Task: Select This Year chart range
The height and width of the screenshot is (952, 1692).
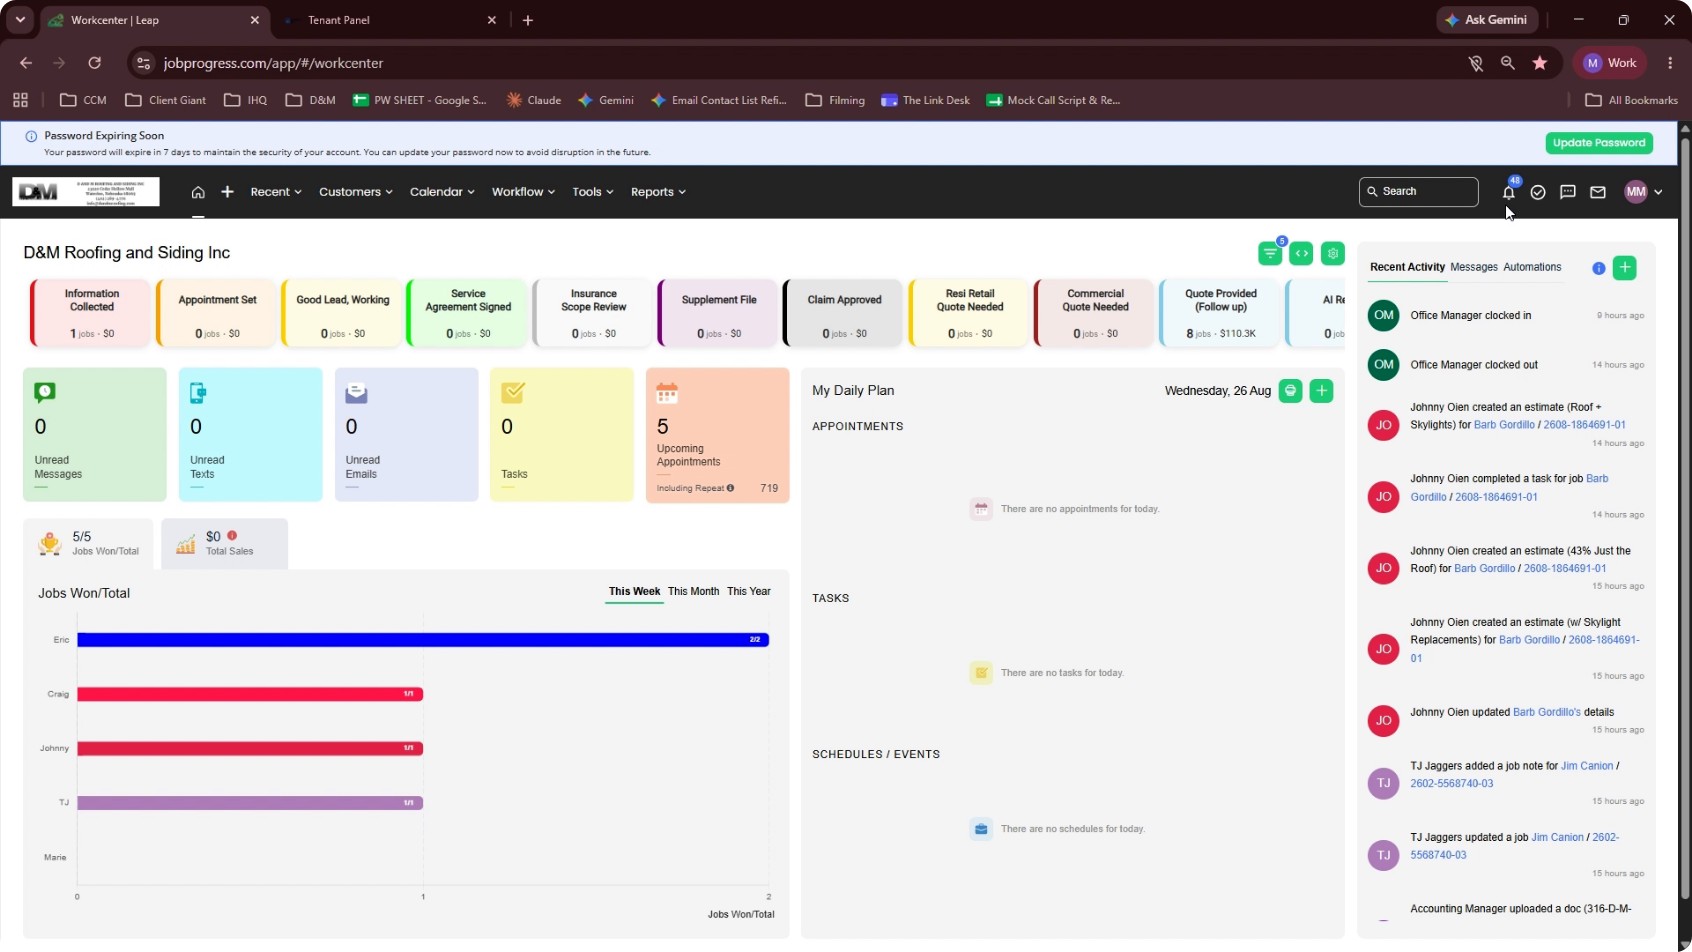Action: (x=748, y=592)
